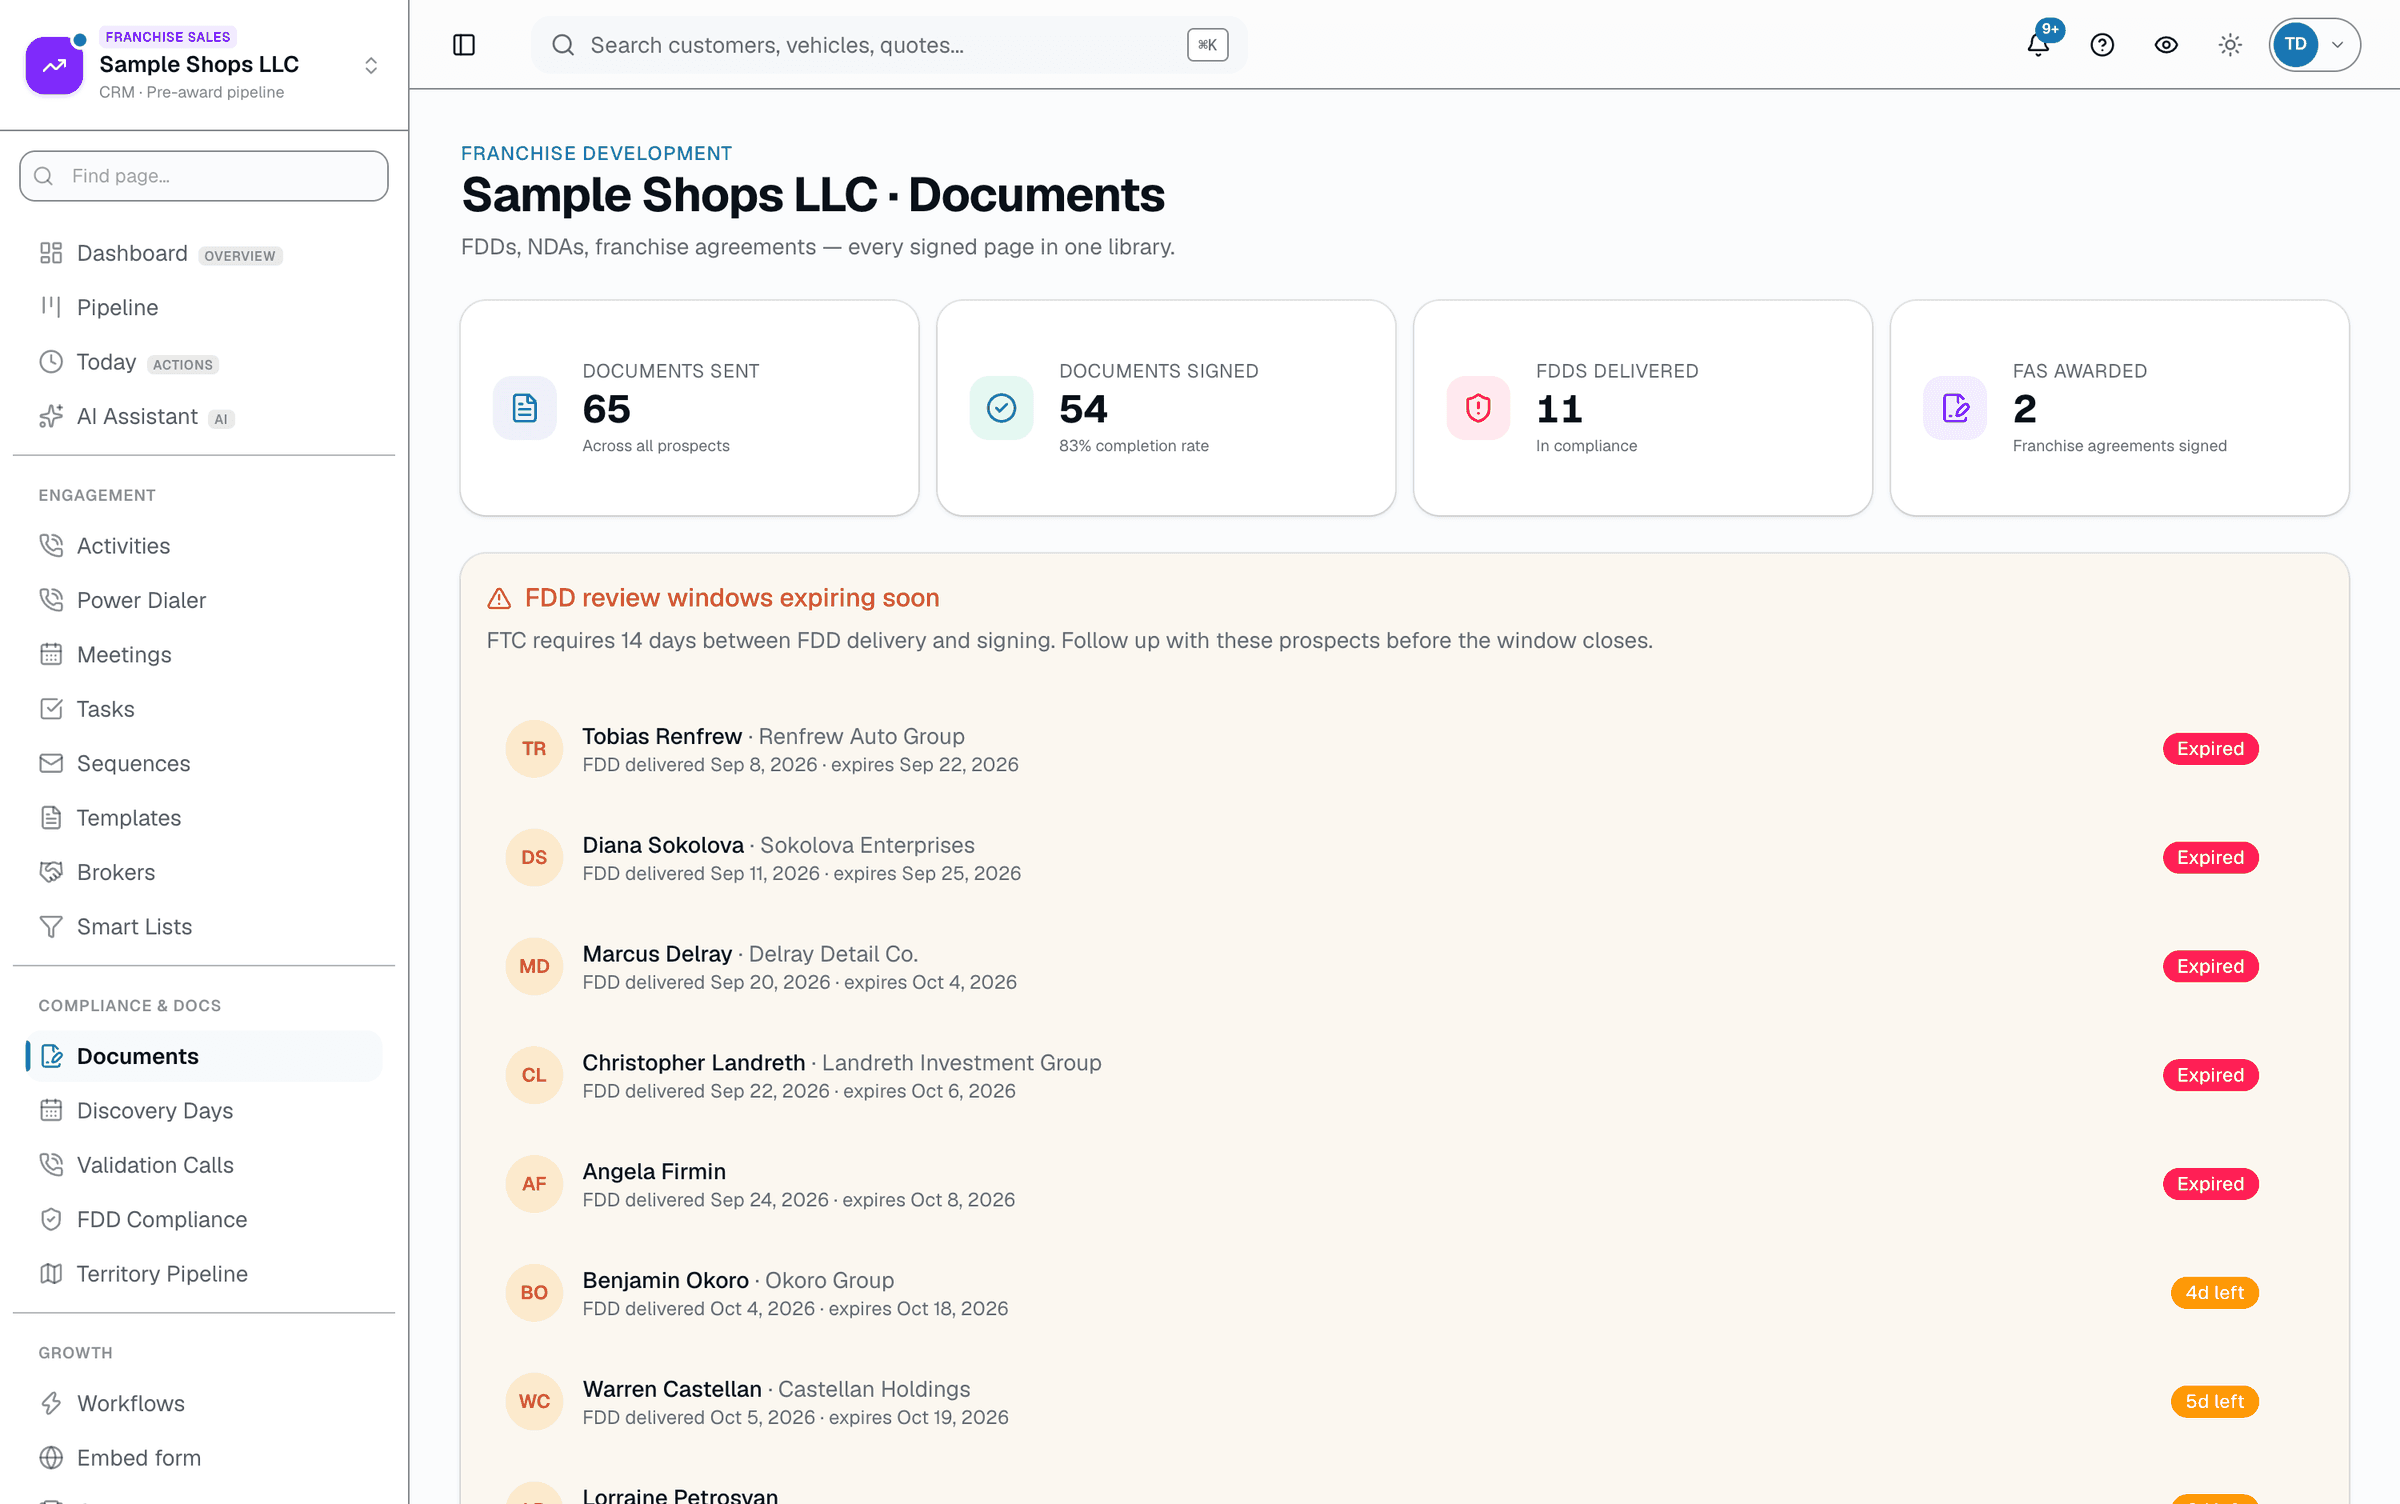Click the Embed form globe icon
2400x1504 pixels.
point(51,1458)
